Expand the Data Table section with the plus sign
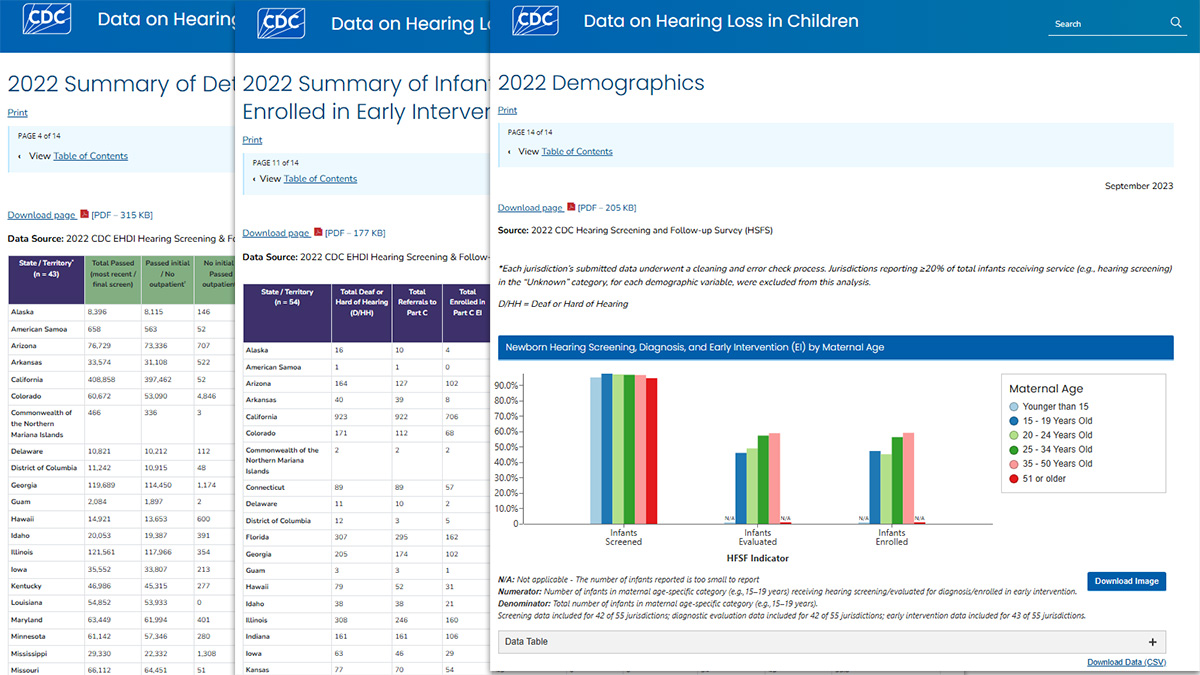 coord(1155,641)
